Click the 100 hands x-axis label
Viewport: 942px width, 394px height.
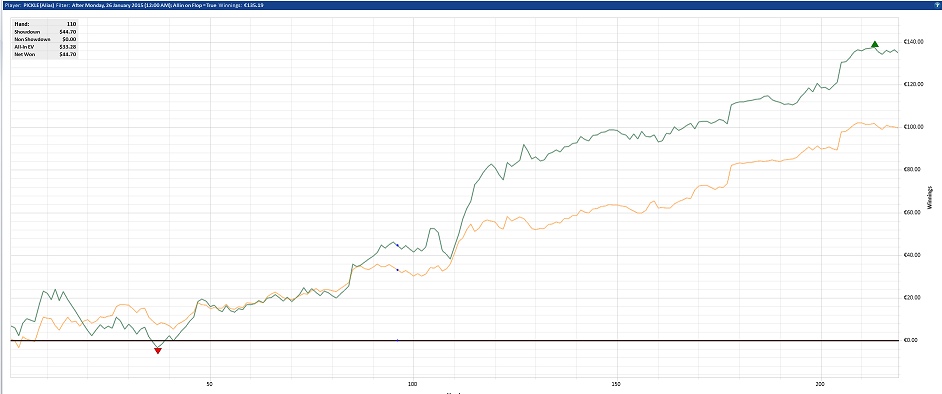click(x=413, y=383)
